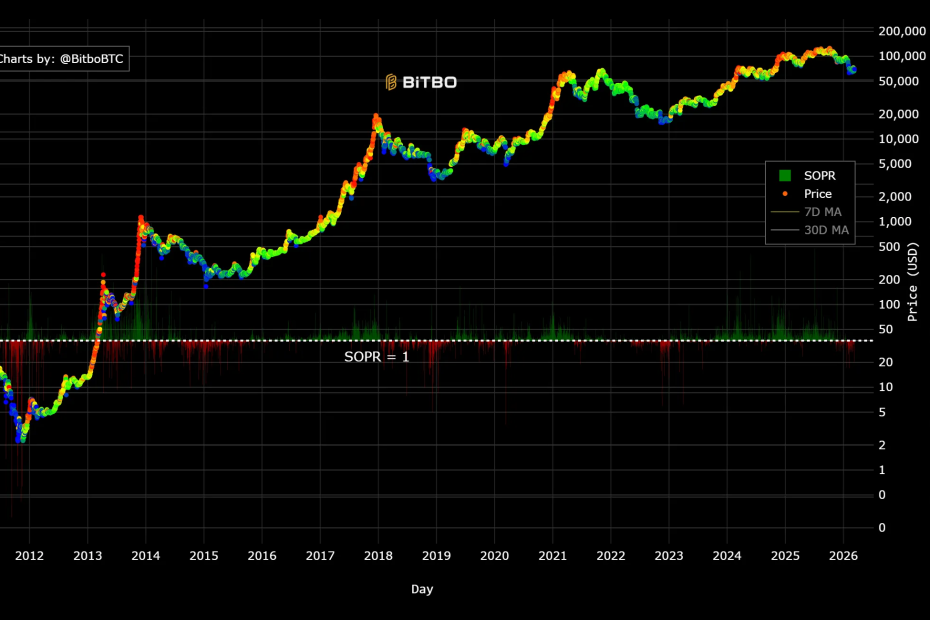Click the 2021 tick on the x-axis
Viewport: 930px width, 620px height.
coord(553,555)
